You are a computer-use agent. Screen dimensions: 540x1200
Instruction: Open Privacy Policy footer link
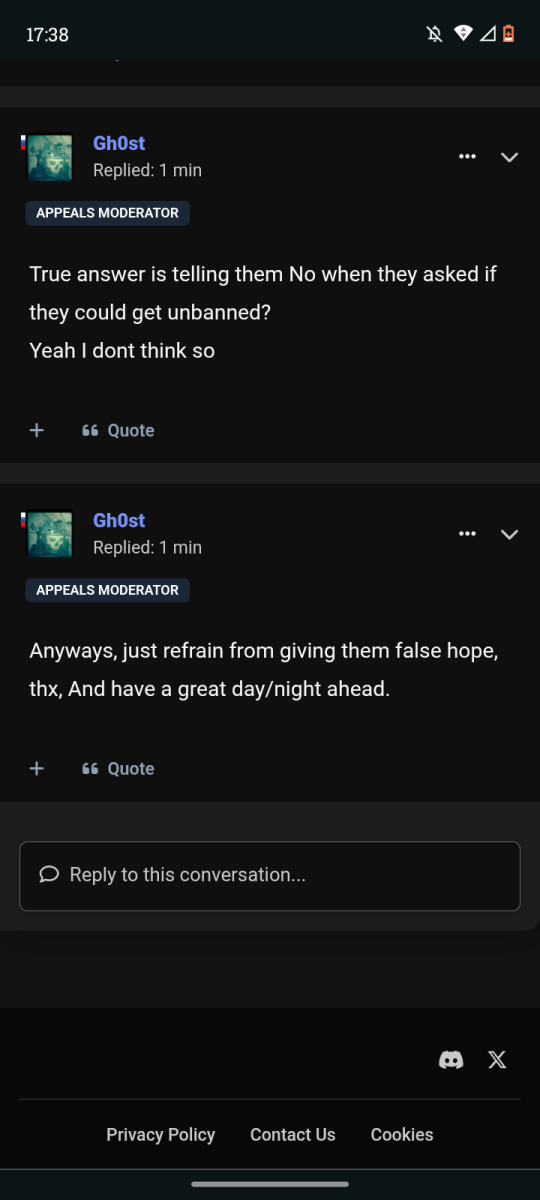161,1135
